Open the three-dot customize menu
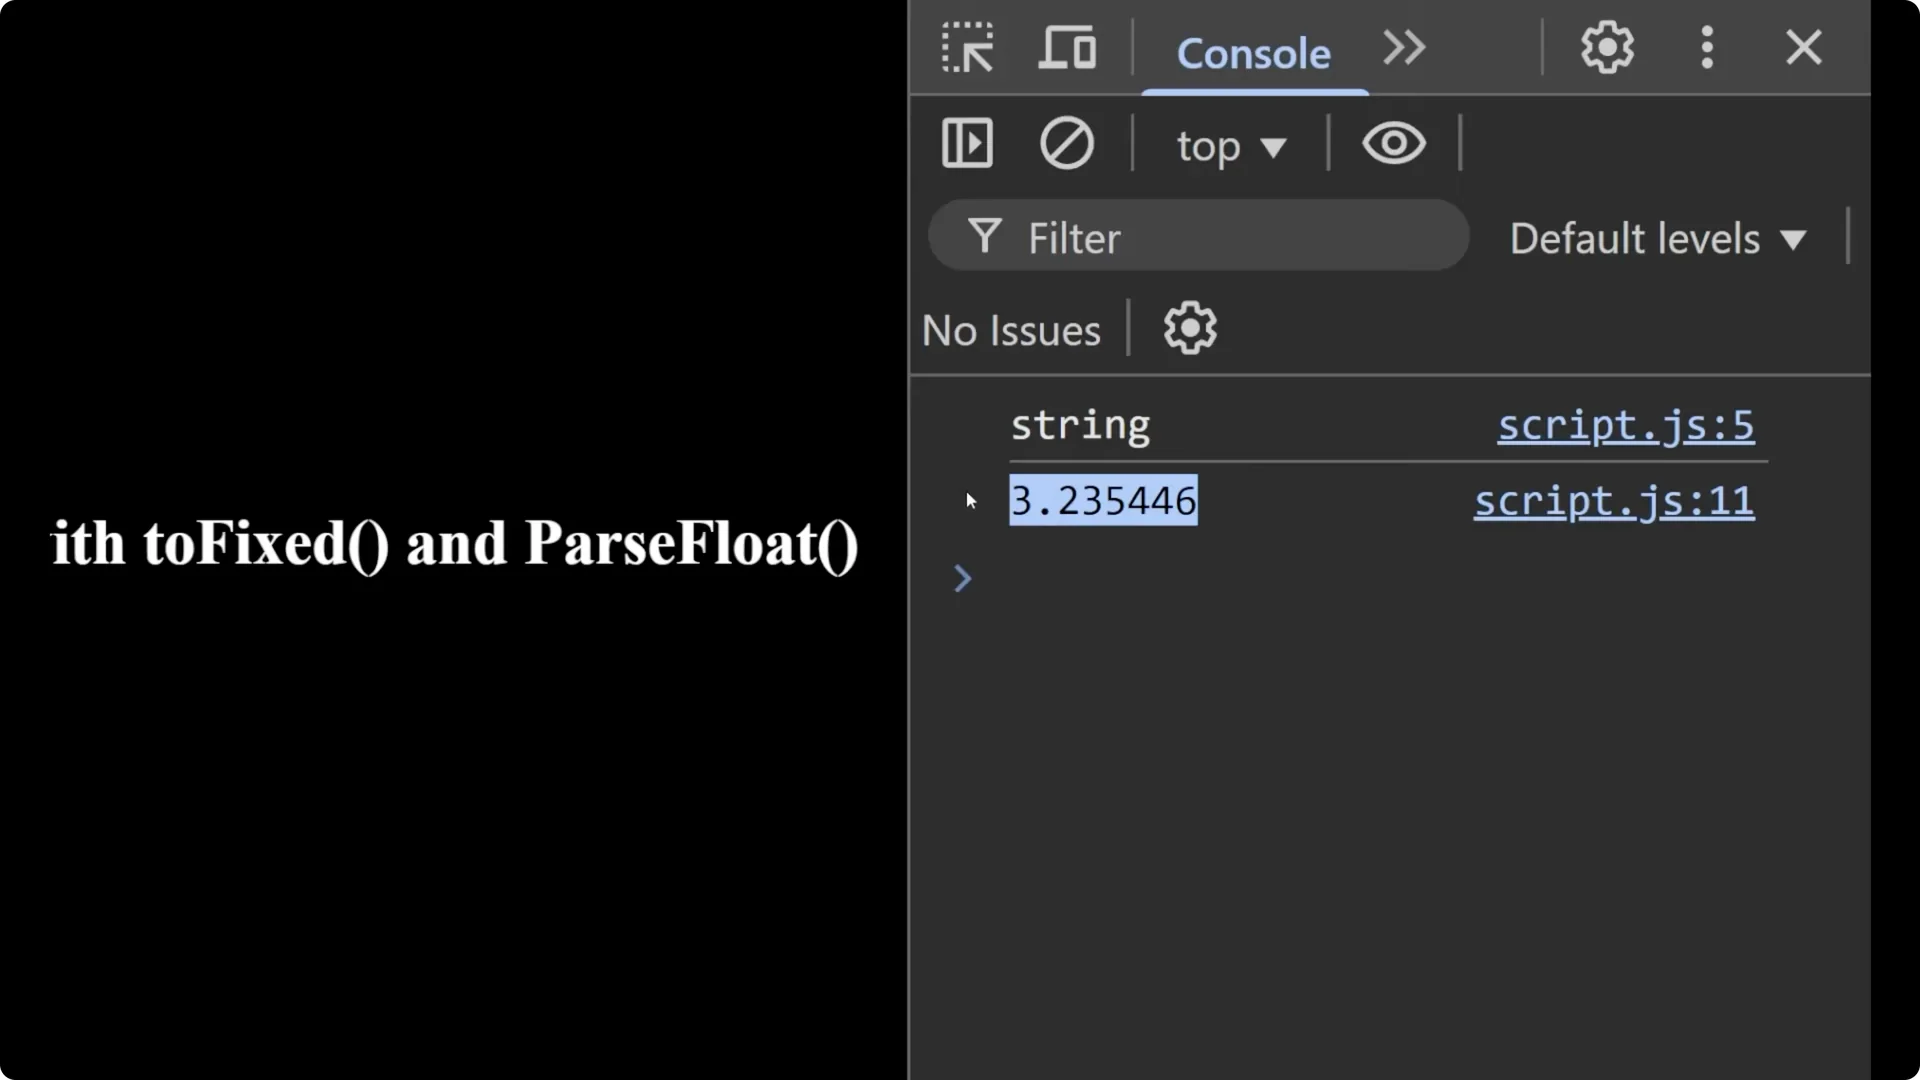 click(x=1707, y=47)
